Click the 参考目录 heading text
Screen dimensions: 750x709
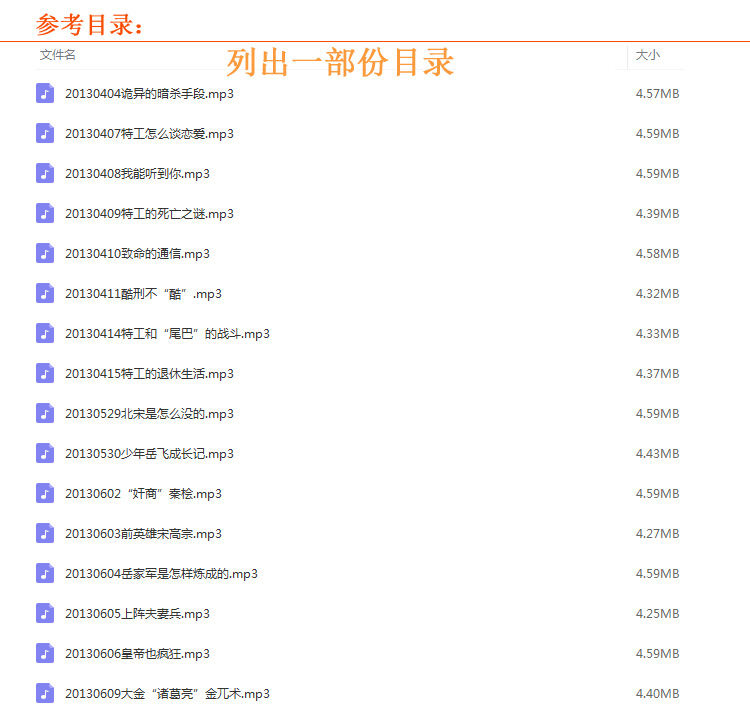click(x=90, y=24)
